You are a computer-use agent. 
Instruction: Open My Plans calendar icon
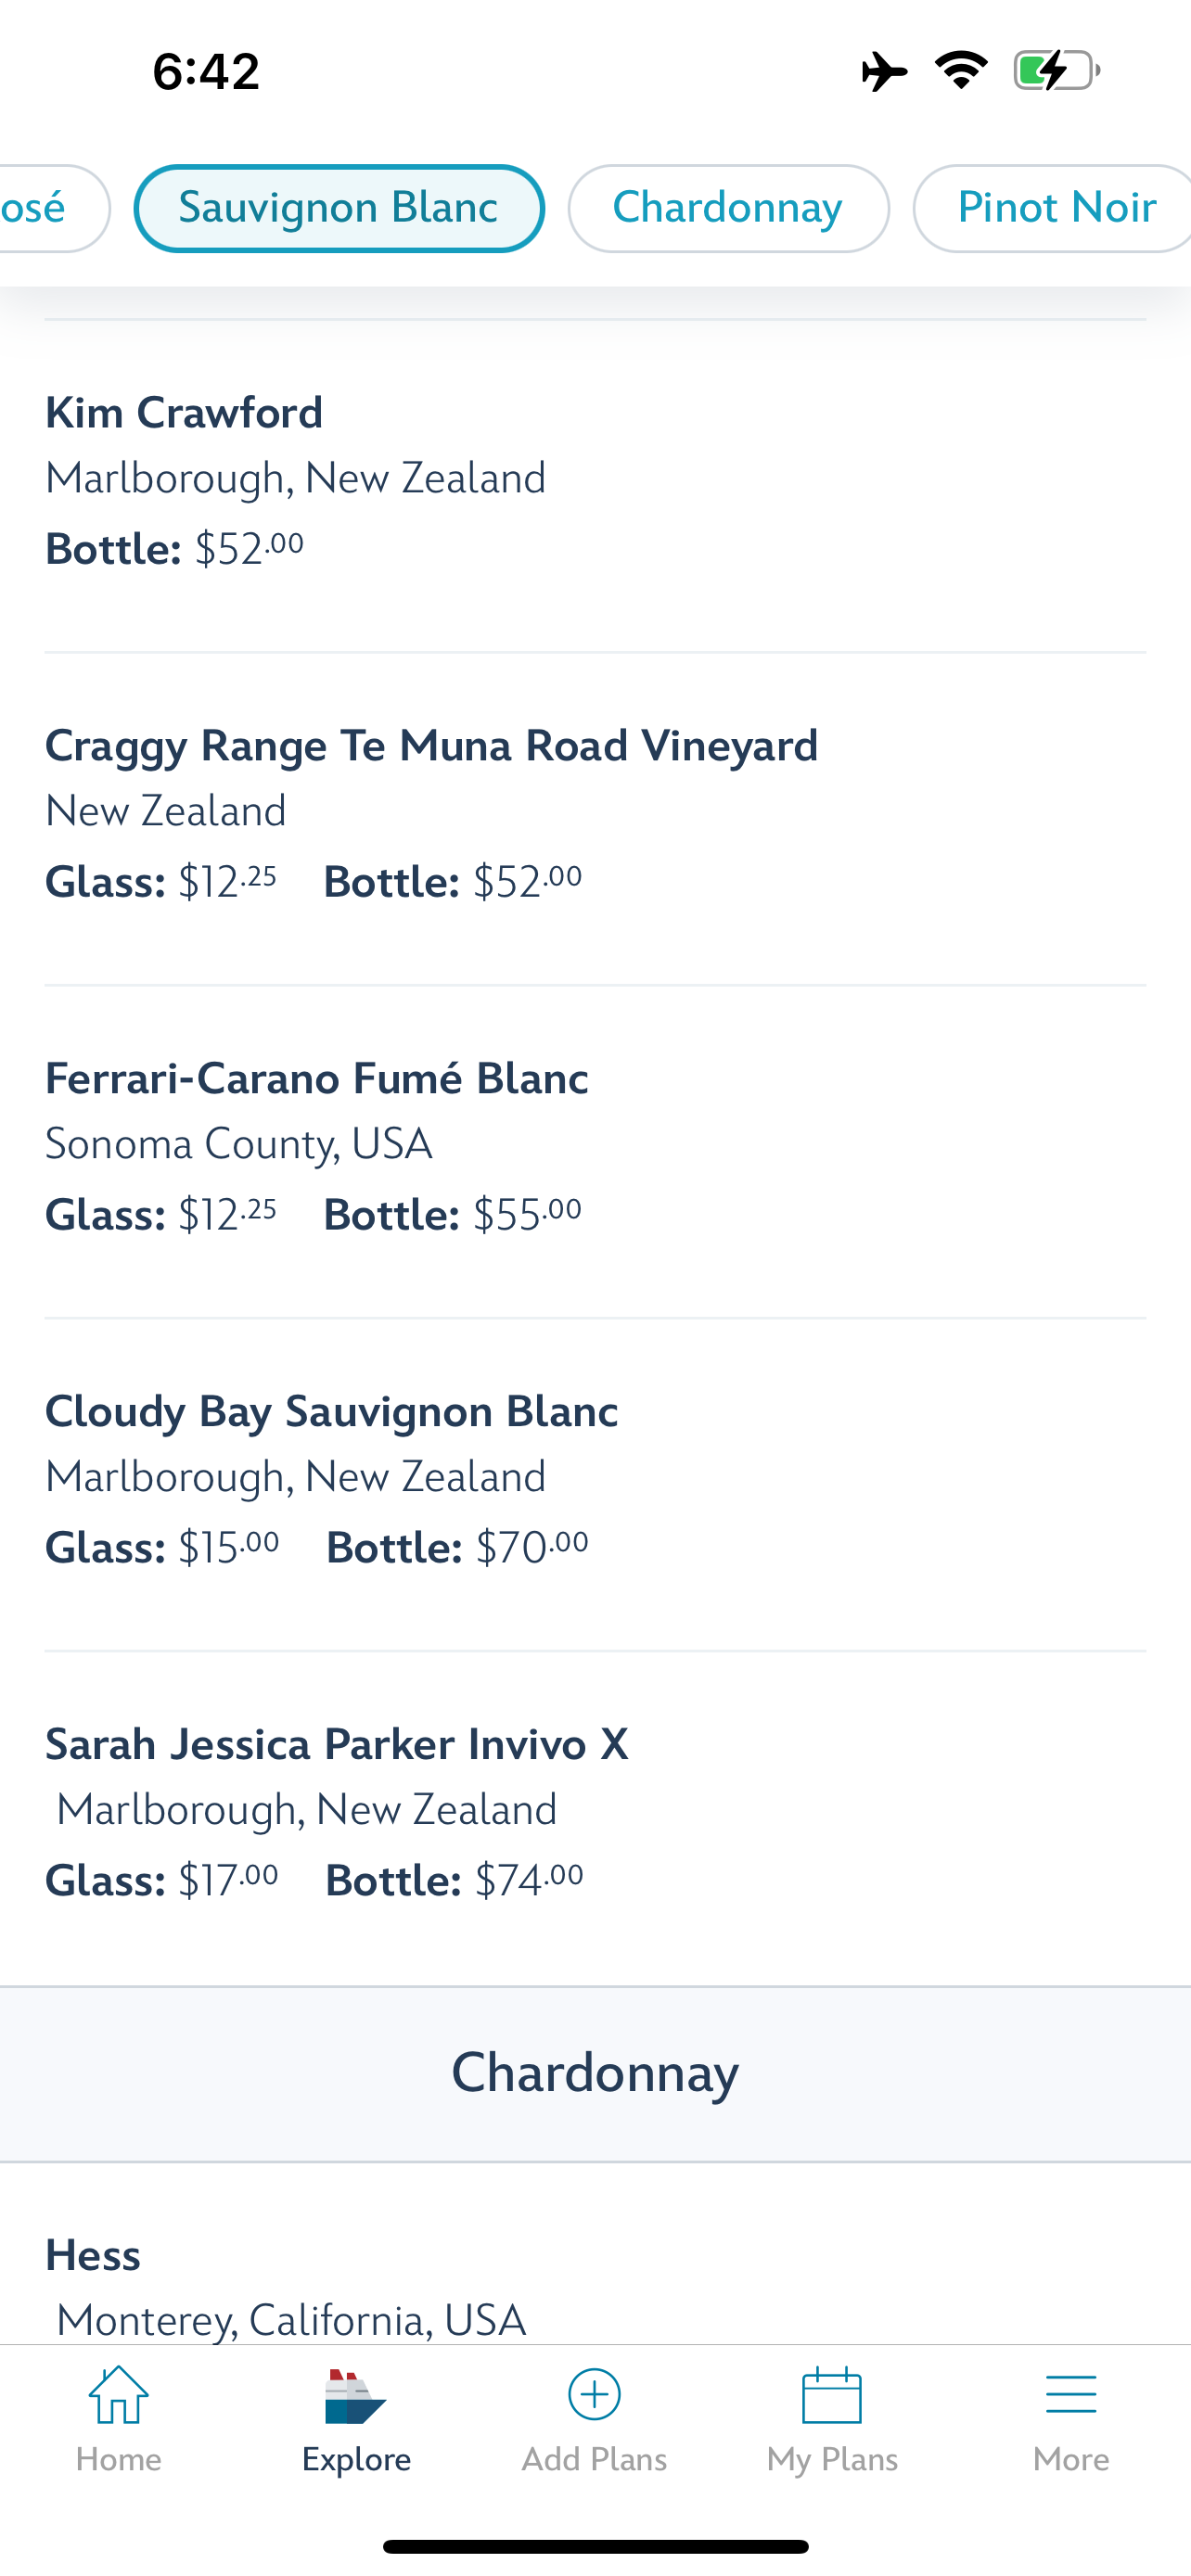[x=832, y=2395]
